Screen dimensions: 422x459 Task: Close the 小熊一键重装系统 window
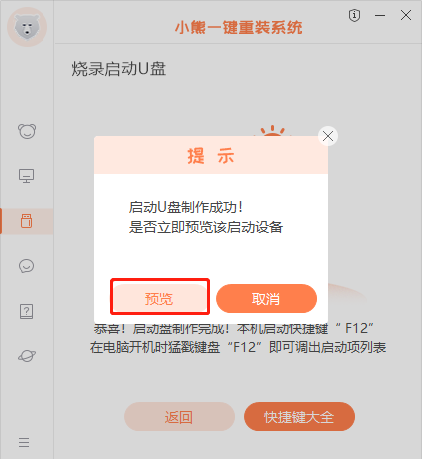point(406,15)
